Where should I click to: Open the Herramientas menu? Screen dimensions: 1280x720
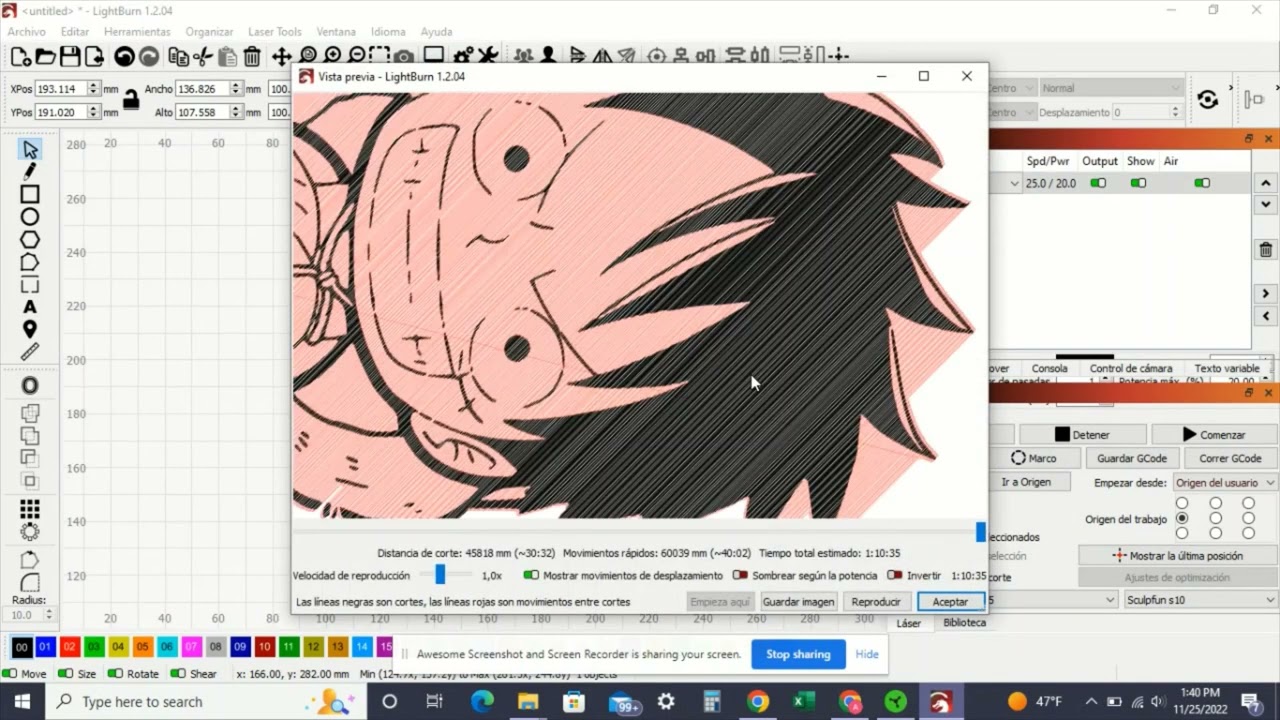pyautogui.click(x=137, y=32)
